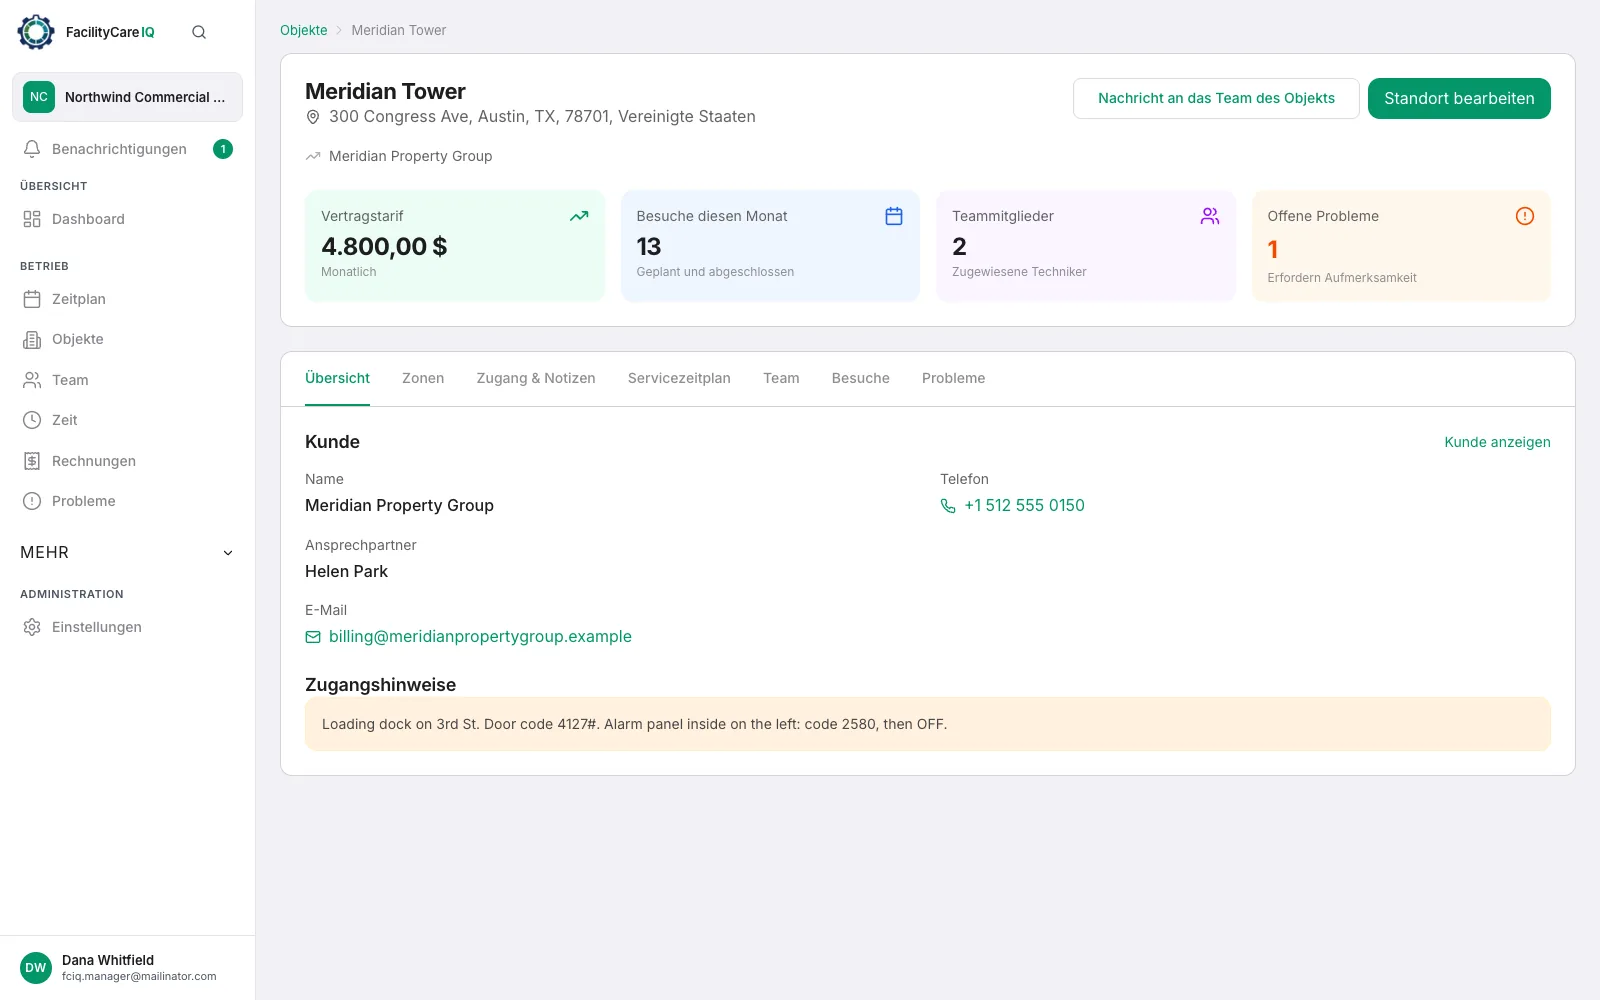Image resolution: width=1600 pixels, height=1000 pixels.
Task: Click billing@meridianpropertygroup.example email link
Action: click(x=480, y=637)
